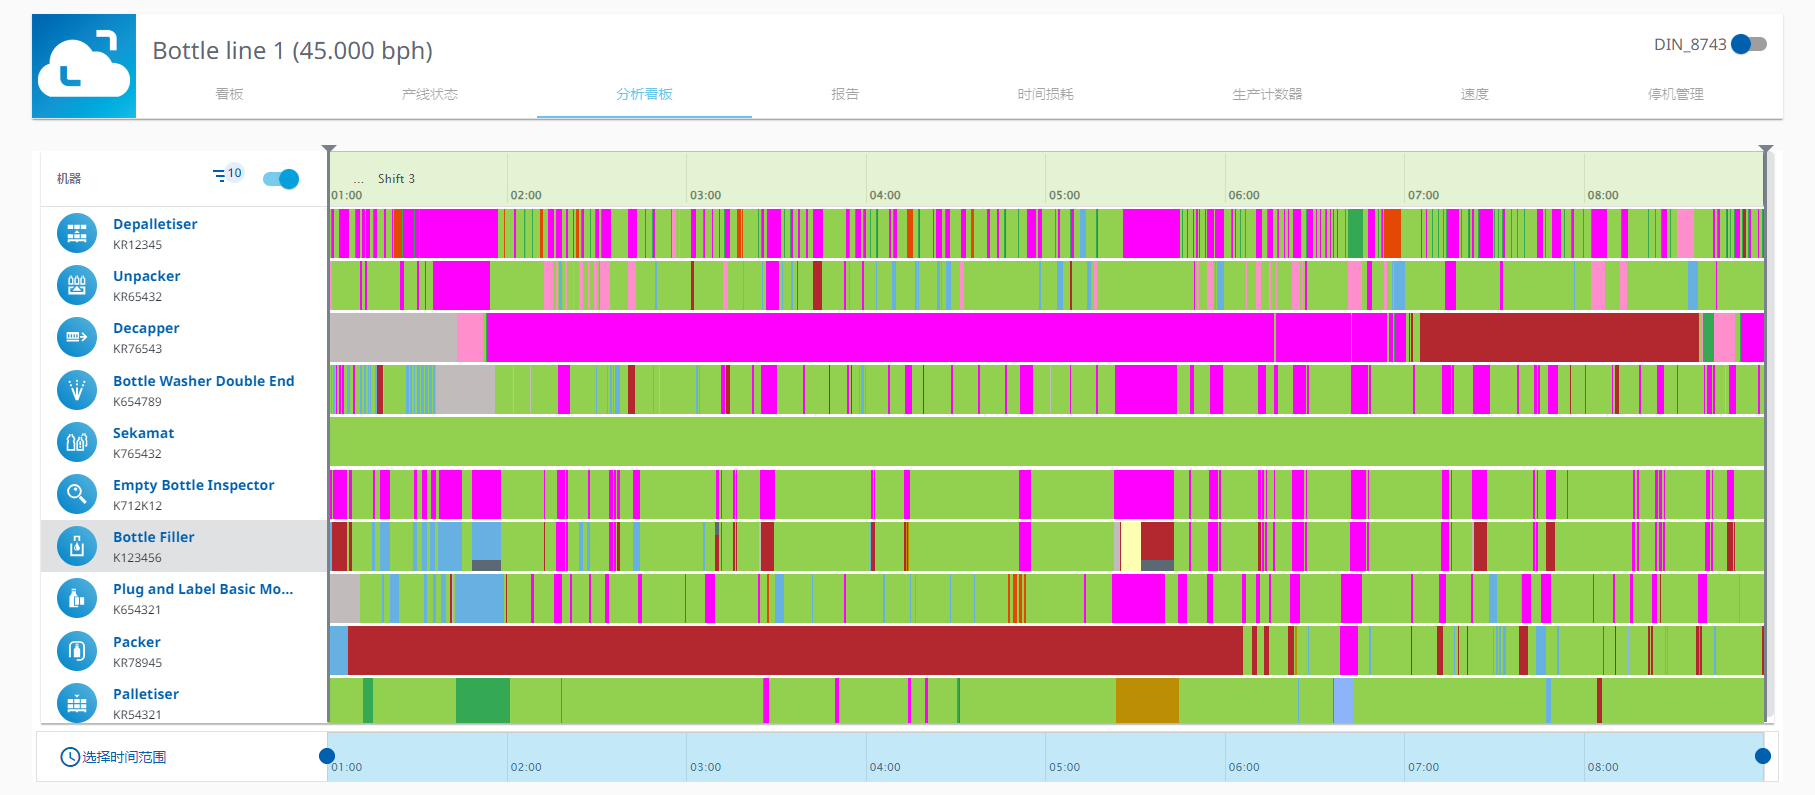Expand the 选择时间范围 time range selector

click(x=113, y=757)
